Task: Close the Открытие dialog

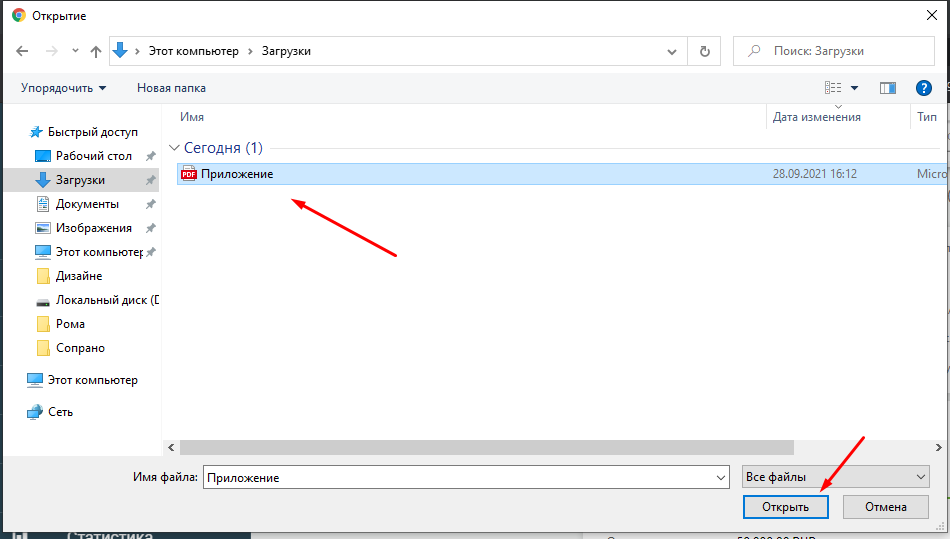Action: point(932,15)
